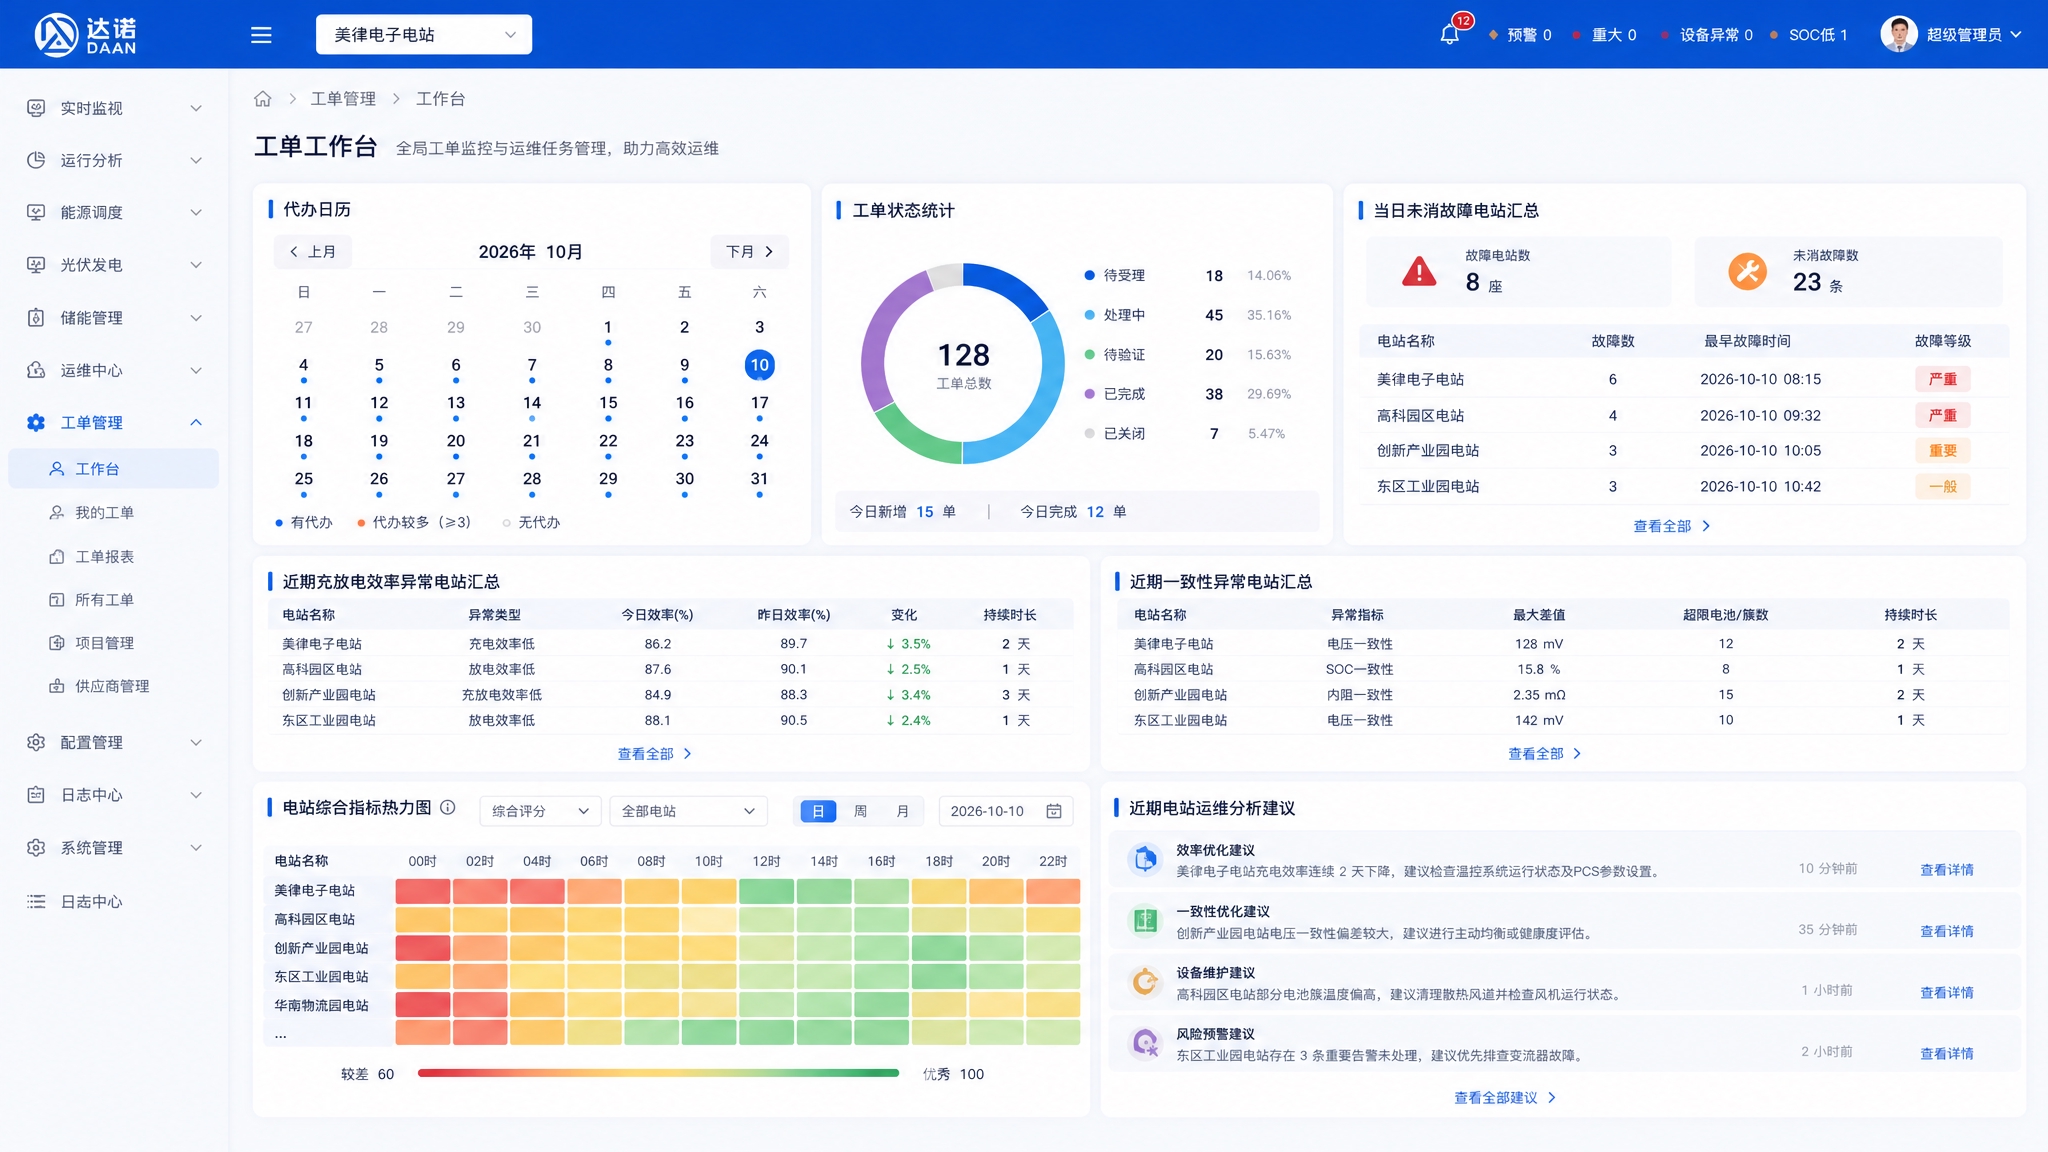The image size is (2048, 1152).
Task: Open the 全部电站 filter dropdown
Action: coord(688,811)
